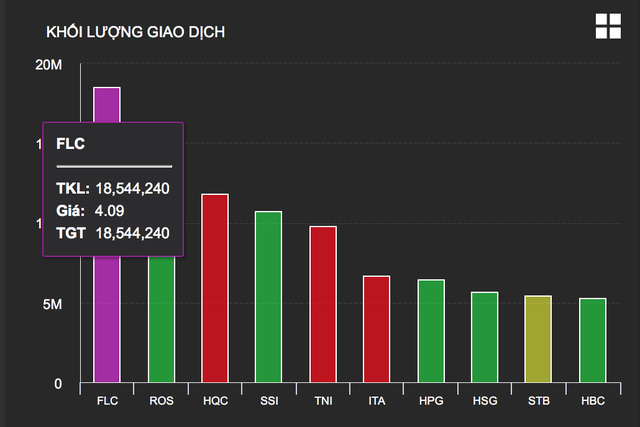Click the HBC ticker label on x-axis
The image size is (640, 427).
(x=592, y=402)
